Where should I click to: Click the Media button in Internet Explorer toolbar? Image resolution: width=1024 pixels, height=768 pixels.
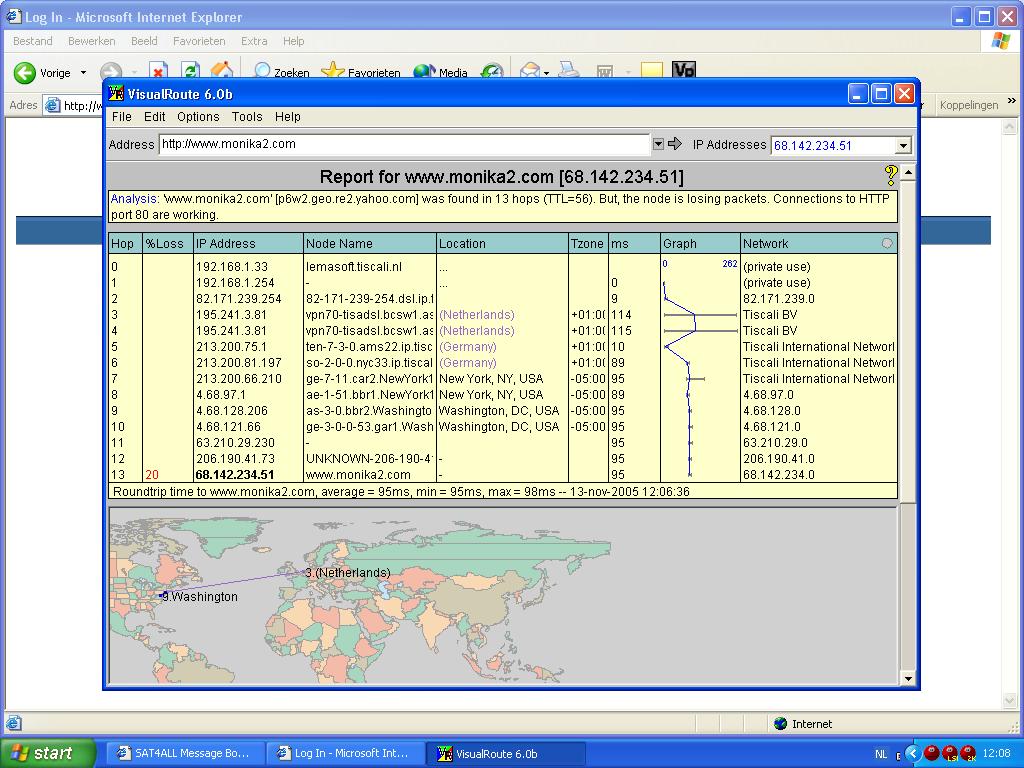point(441,72)
